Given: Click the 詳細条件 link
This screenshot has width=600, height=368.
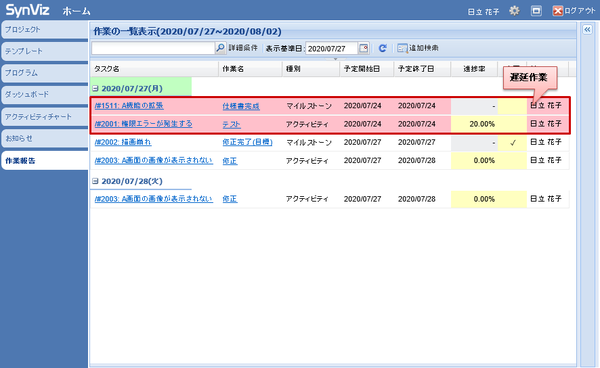Looking at the screenshot, I should point(243,48).
